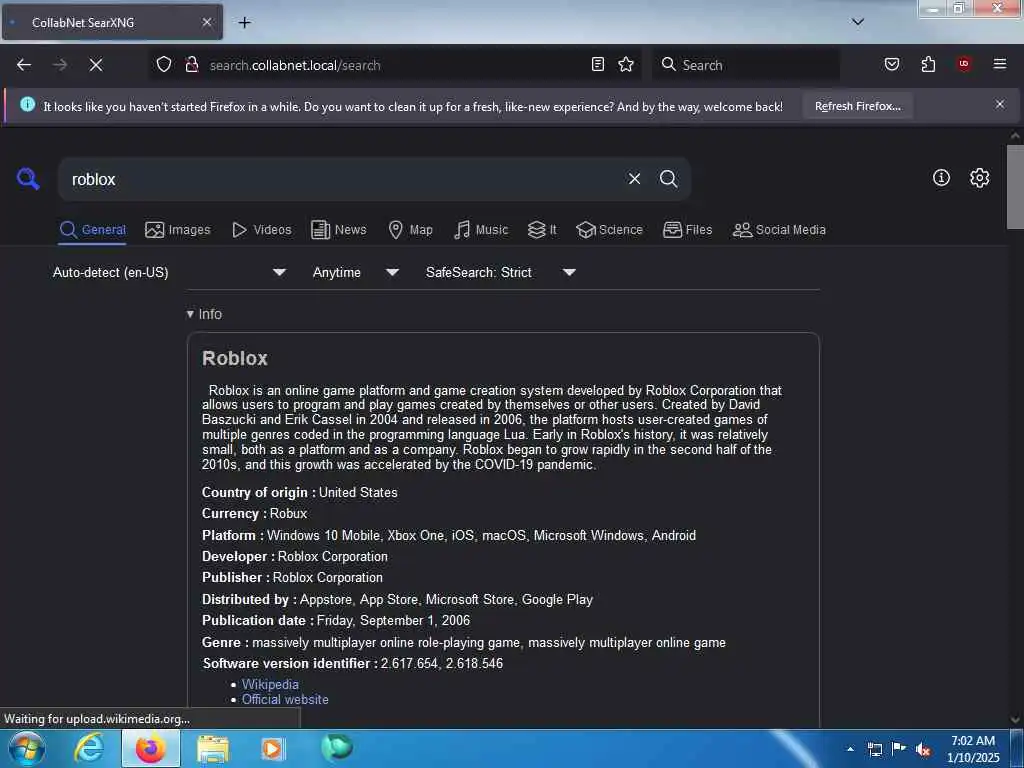This screenshot has height=768, width=1024.
Task: Click the Currency : Robux line
Action: click(x=254, y=513)
